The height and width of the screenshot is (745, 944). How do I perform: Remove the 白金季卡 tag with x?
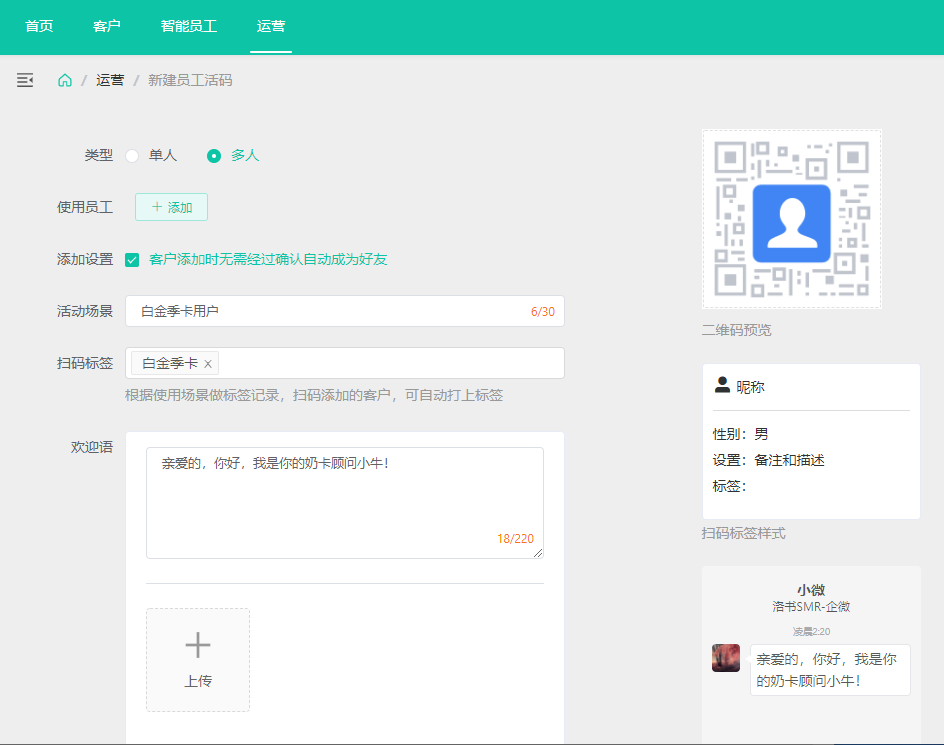(208, 364)
